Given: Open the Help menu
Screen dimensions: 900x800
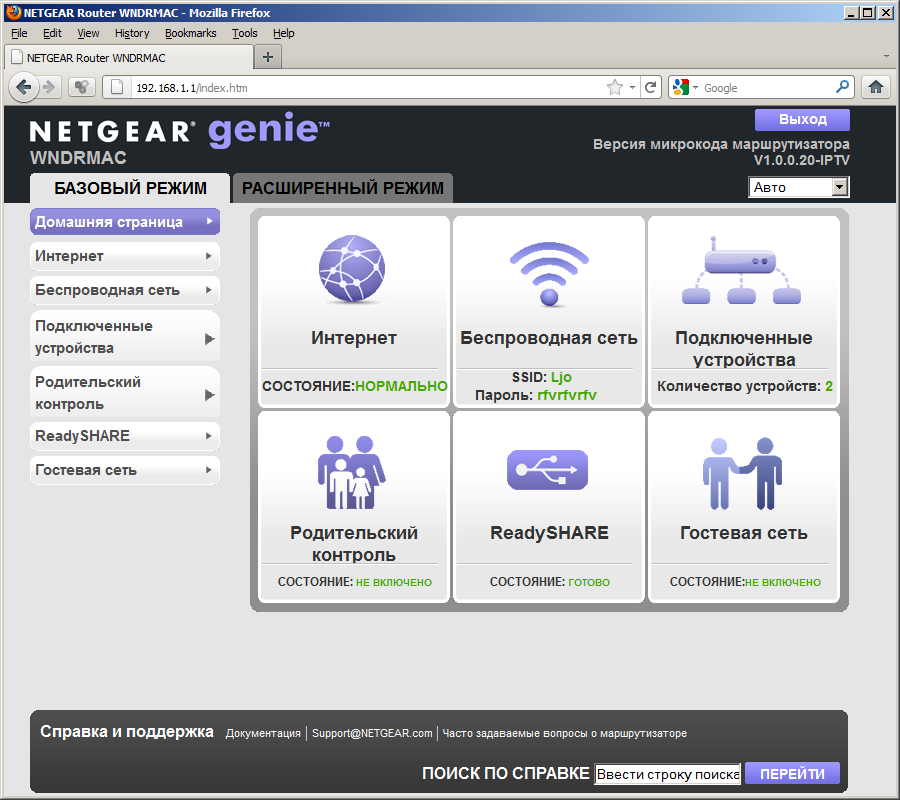Looking at the screenshot, I should click(284, 33).
